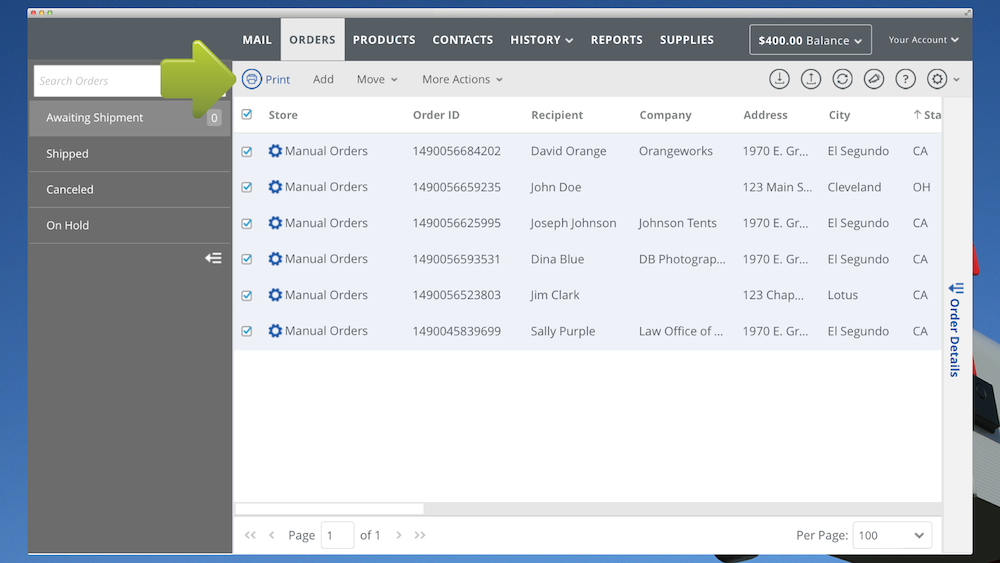Image resolution: width=1000 pixels, height=563 pixels.
Task: Expand the Move dropdown
Action: pyautogui.click(x=377, y=79)
